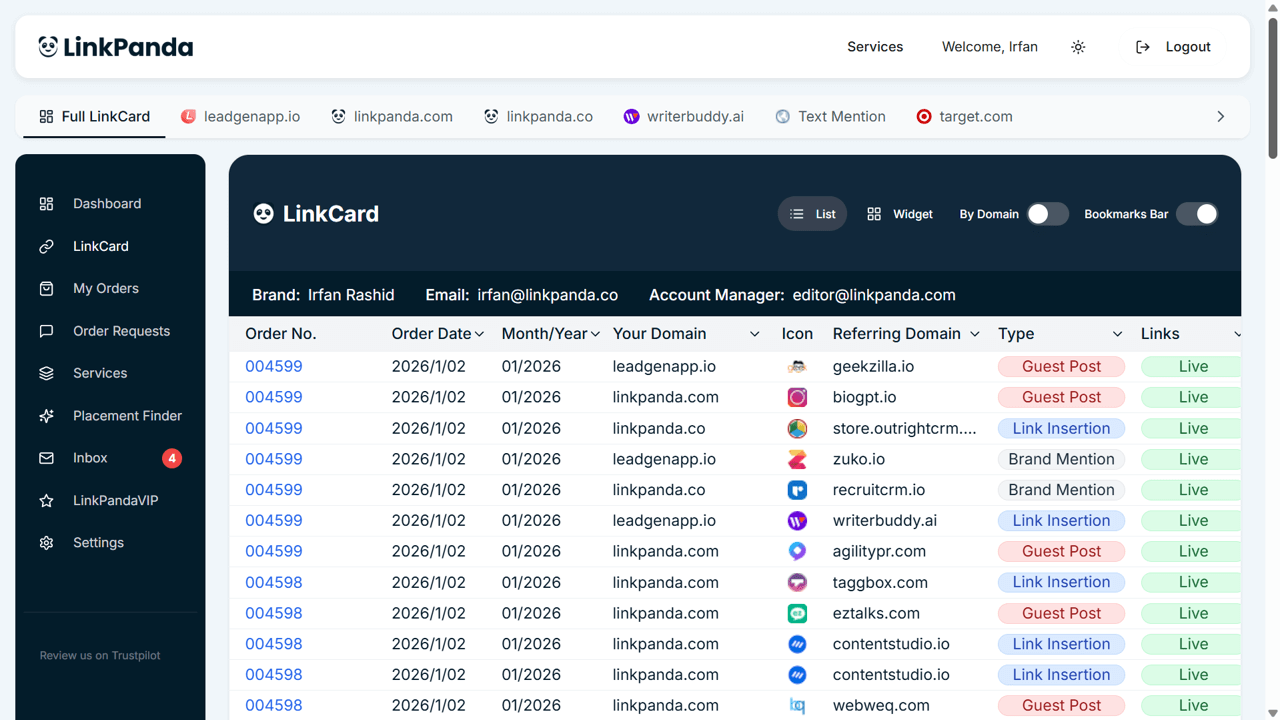Screen dimensions: 1280x720
Task: Select the My Orders bag icon
Action: coord(46,288)
